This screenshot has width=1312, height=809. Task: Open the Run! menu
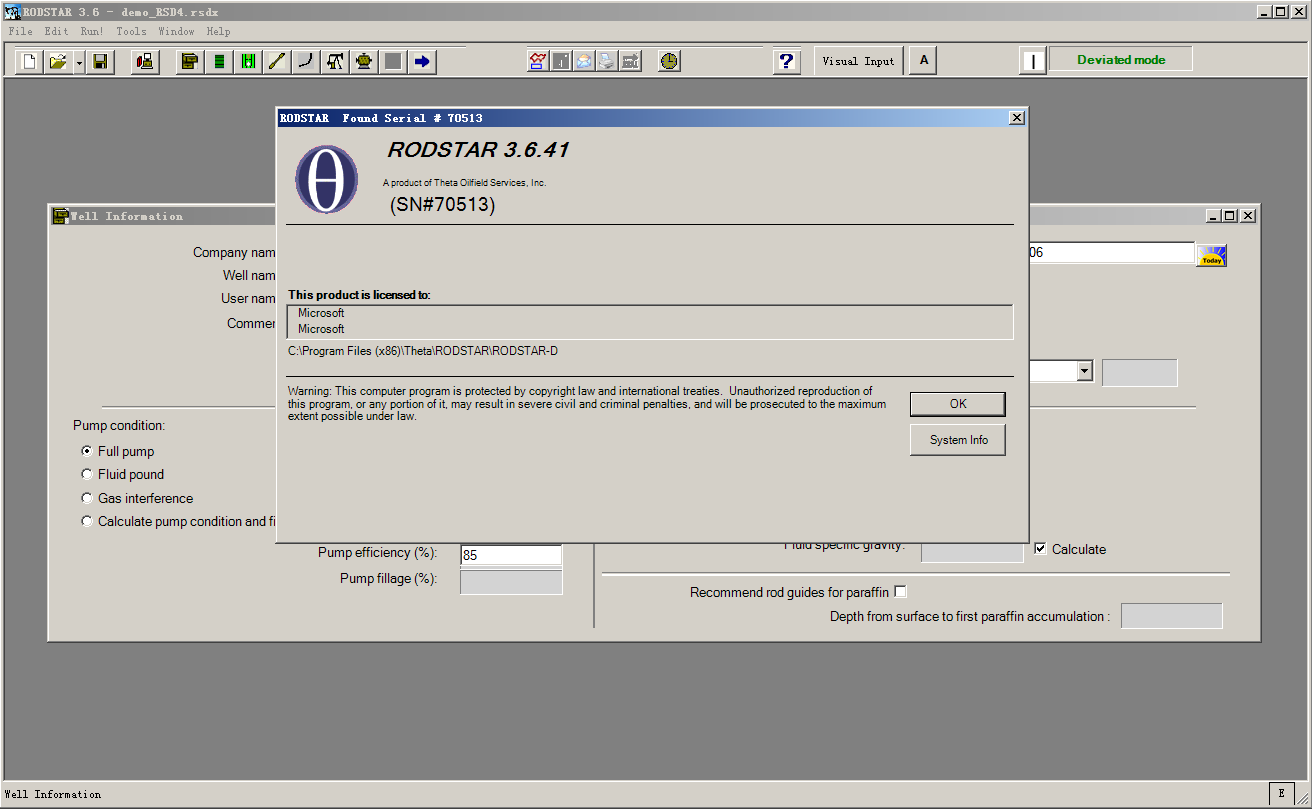click(x=92, y=31)
